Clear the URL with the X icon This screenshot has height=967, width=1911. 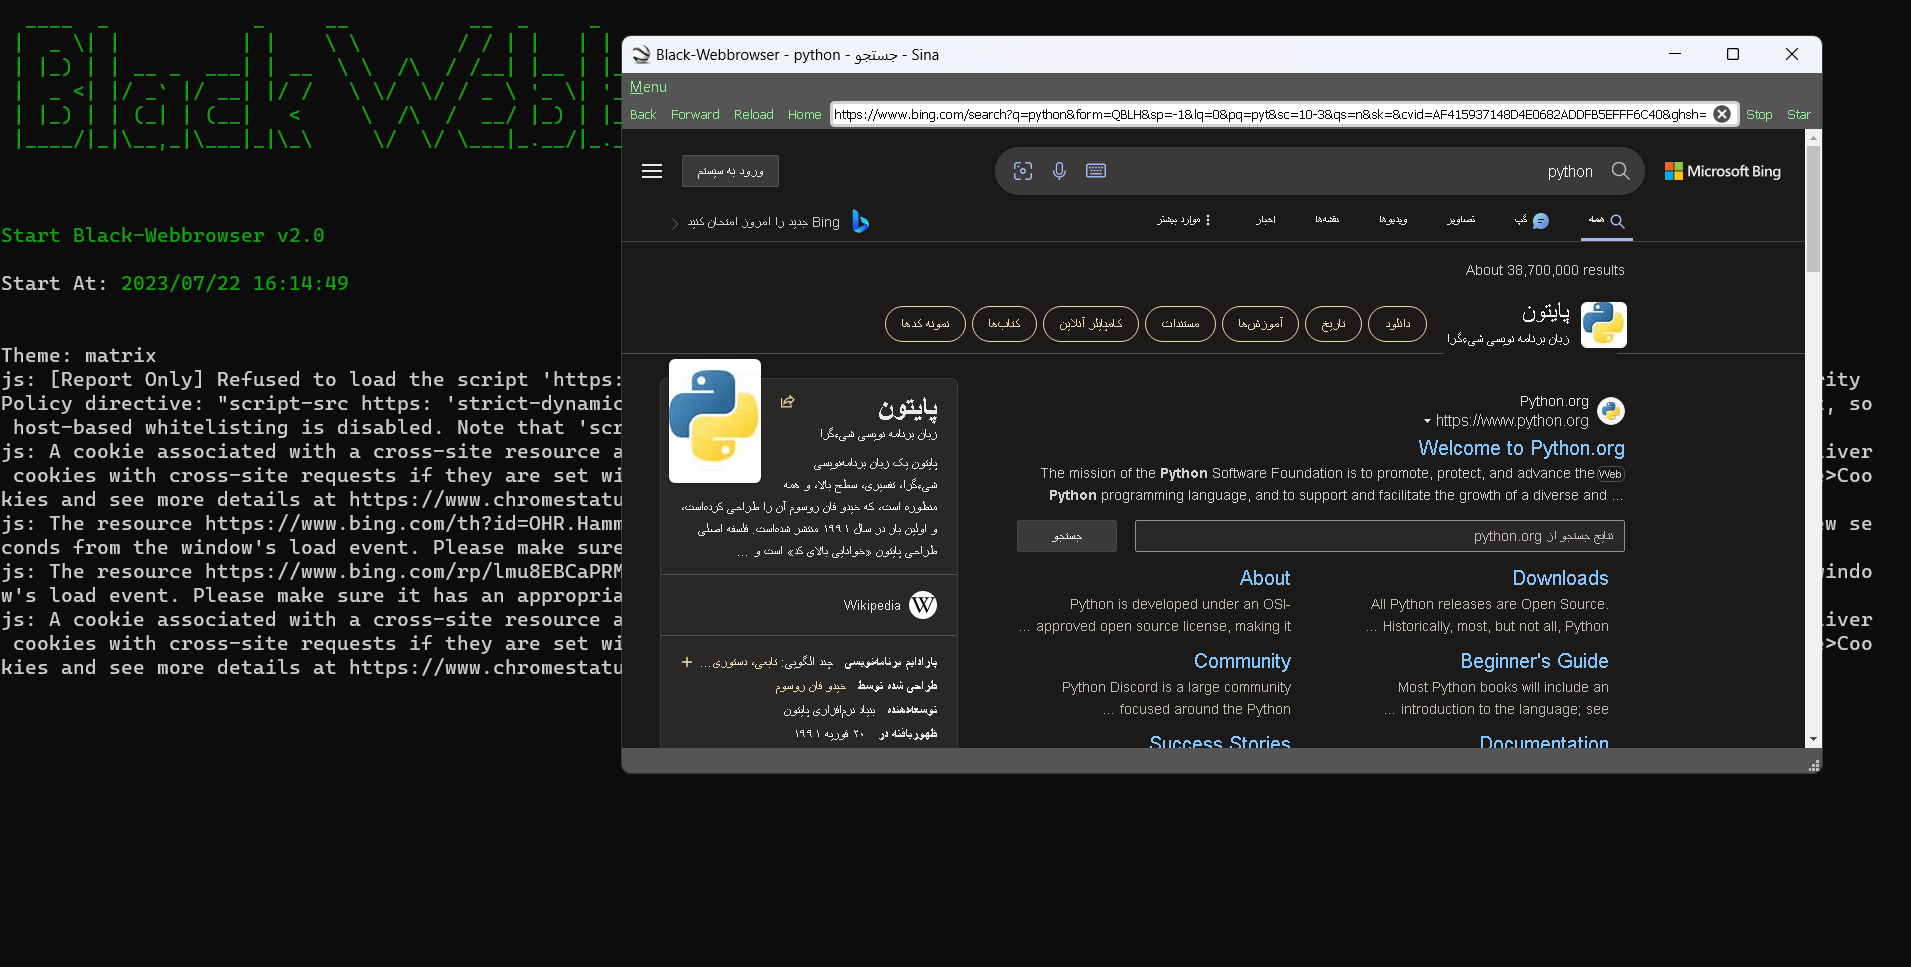1722,114
